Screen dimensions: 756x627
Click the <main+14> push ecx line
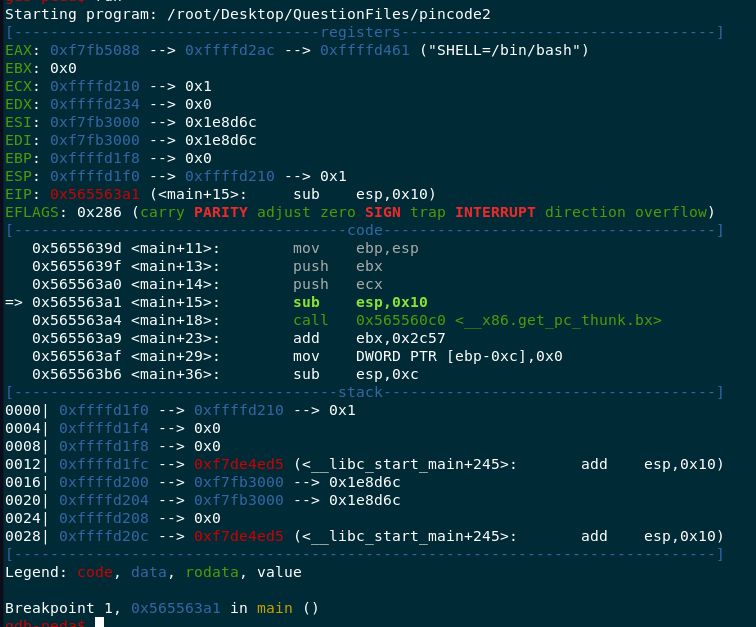pos(207,285)
